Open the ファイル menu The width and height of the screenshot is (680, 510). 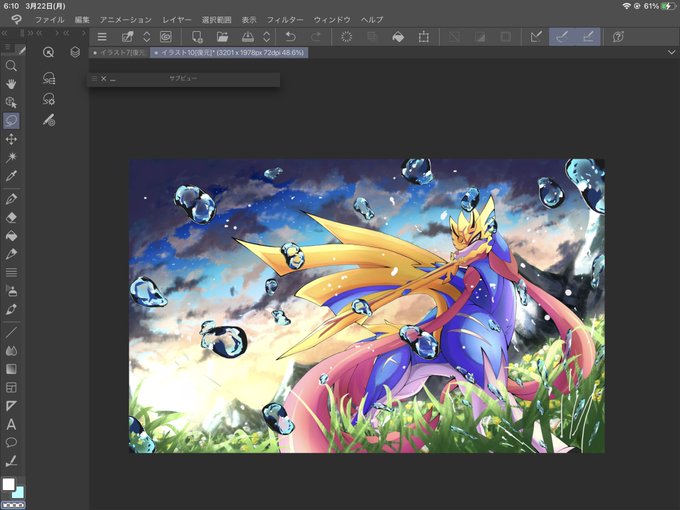tap(49, 20)
